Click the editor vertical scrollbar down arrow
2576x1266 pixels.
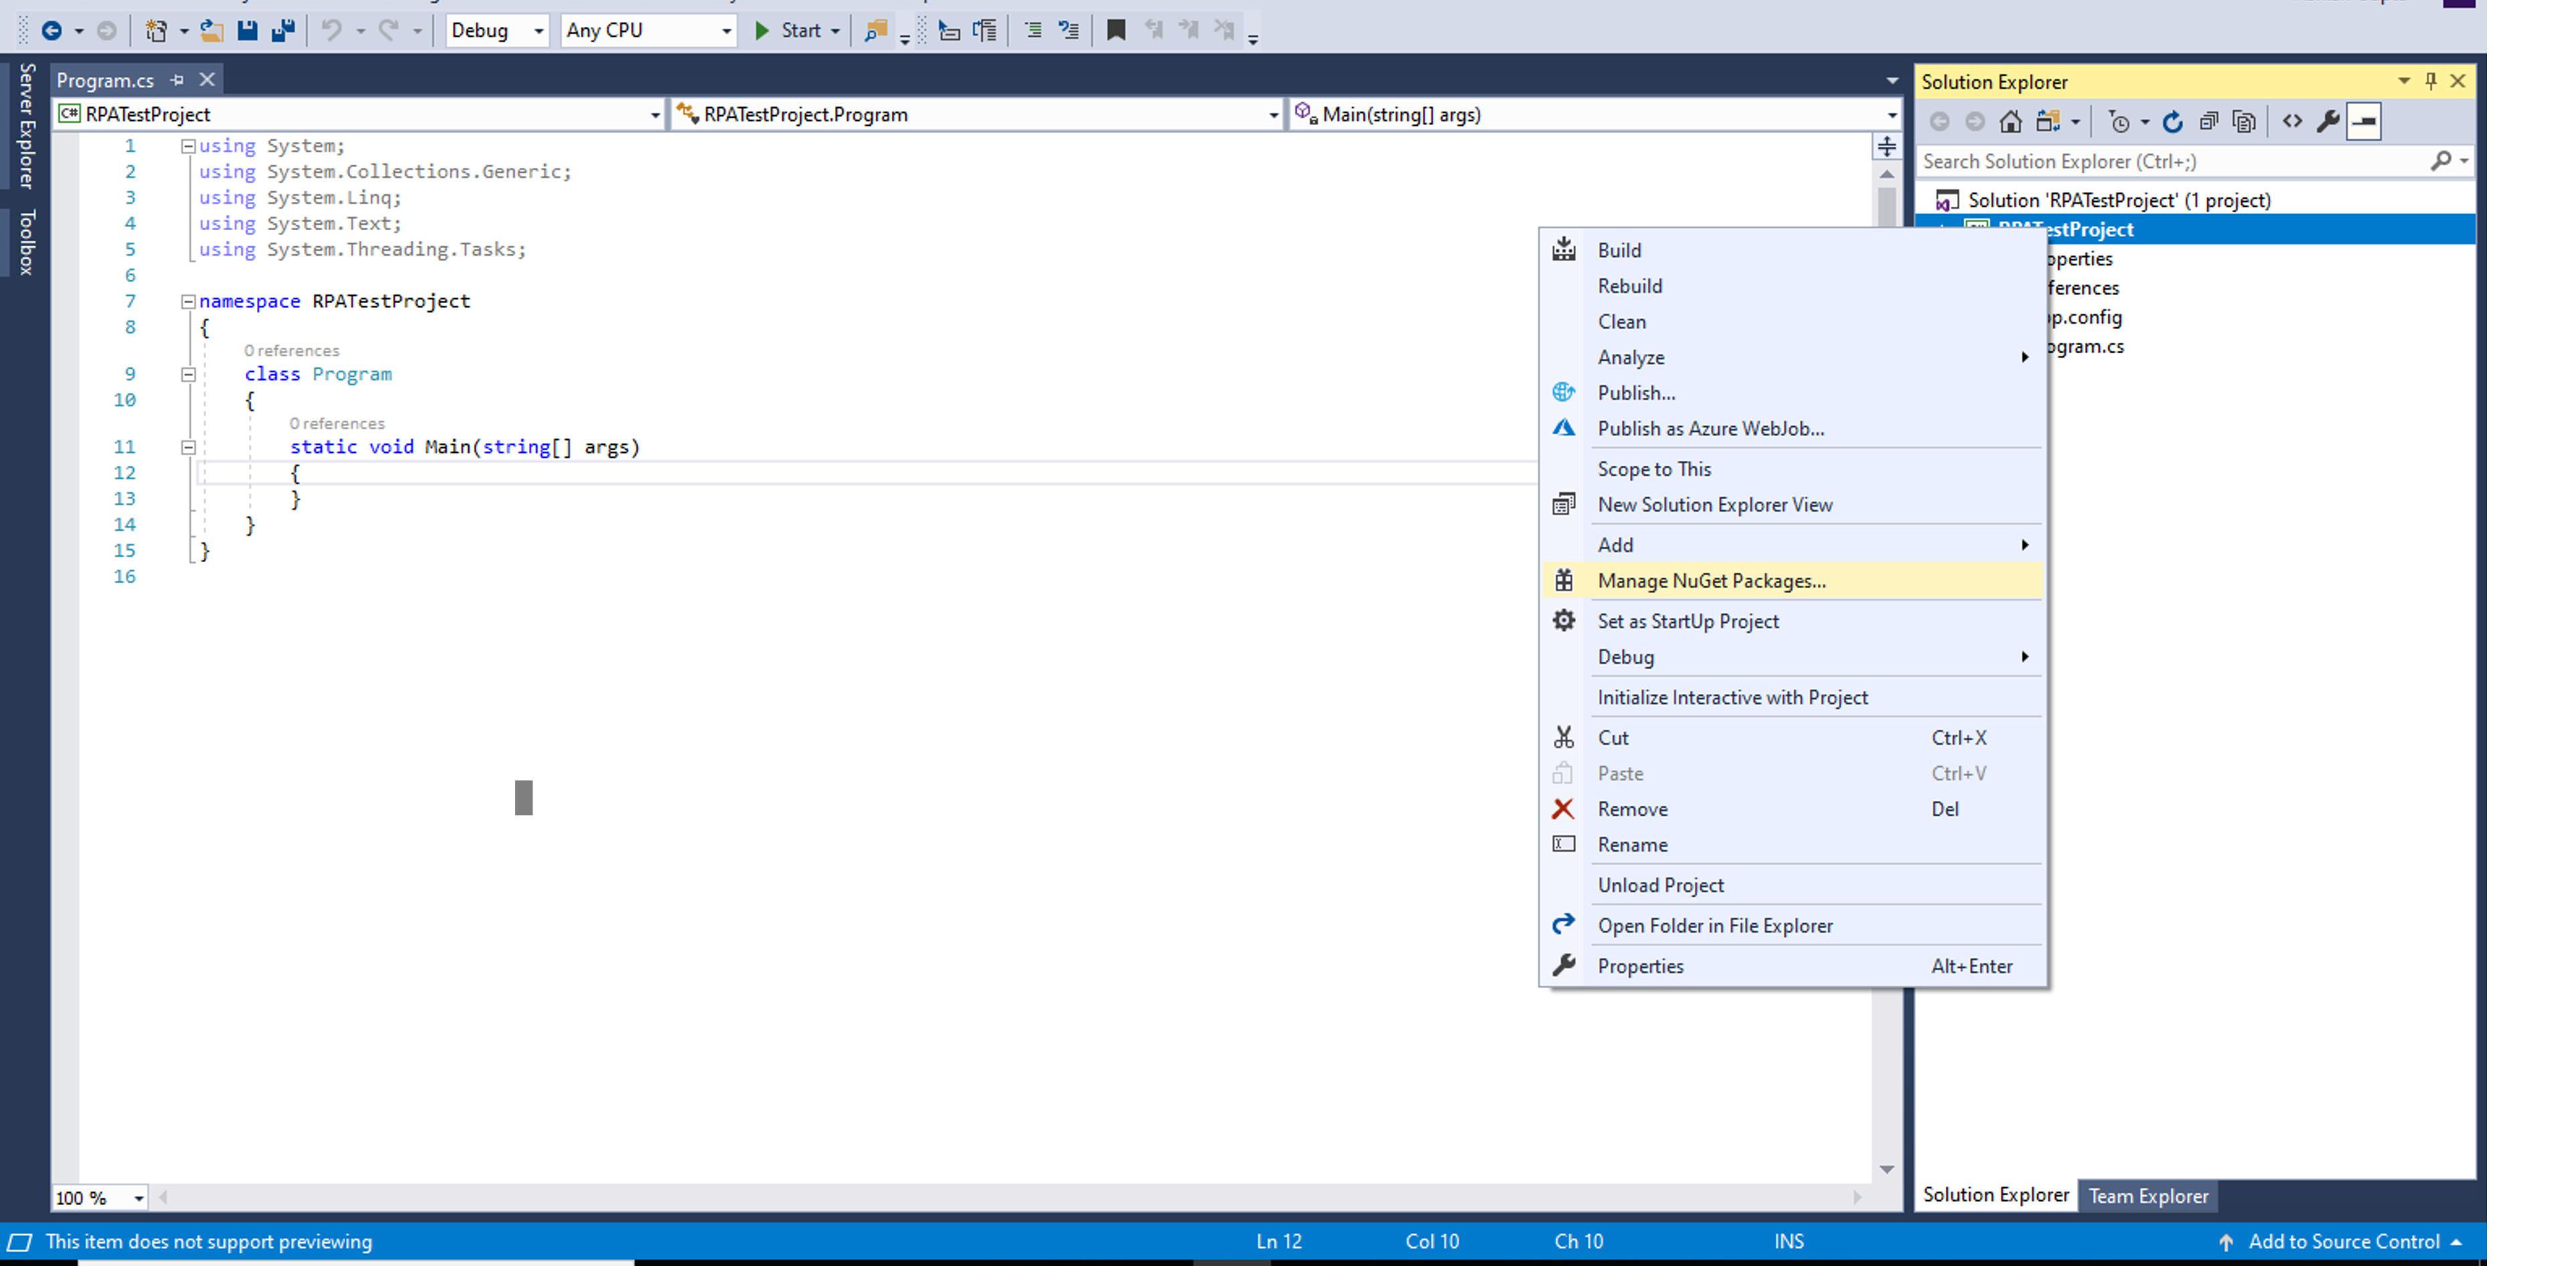(1886, 1169)
